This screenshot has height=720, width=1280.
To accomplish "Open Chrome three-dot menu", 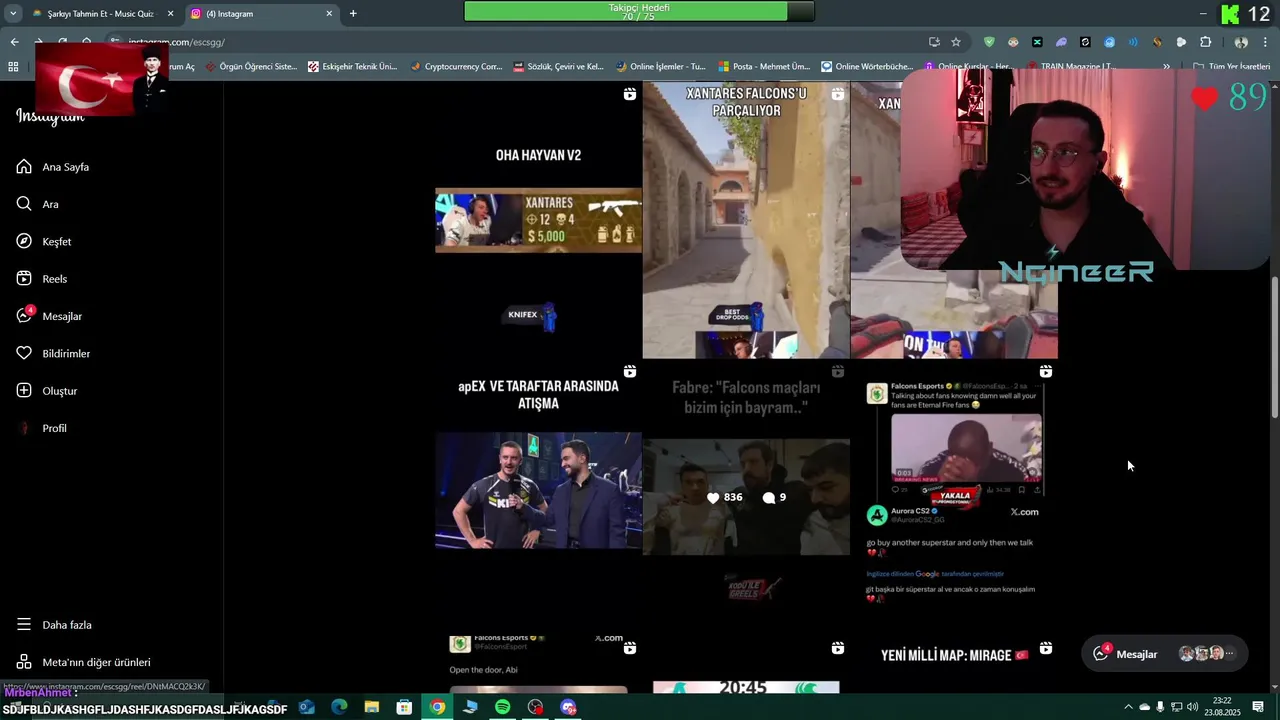I will (x=1266, y=42).
